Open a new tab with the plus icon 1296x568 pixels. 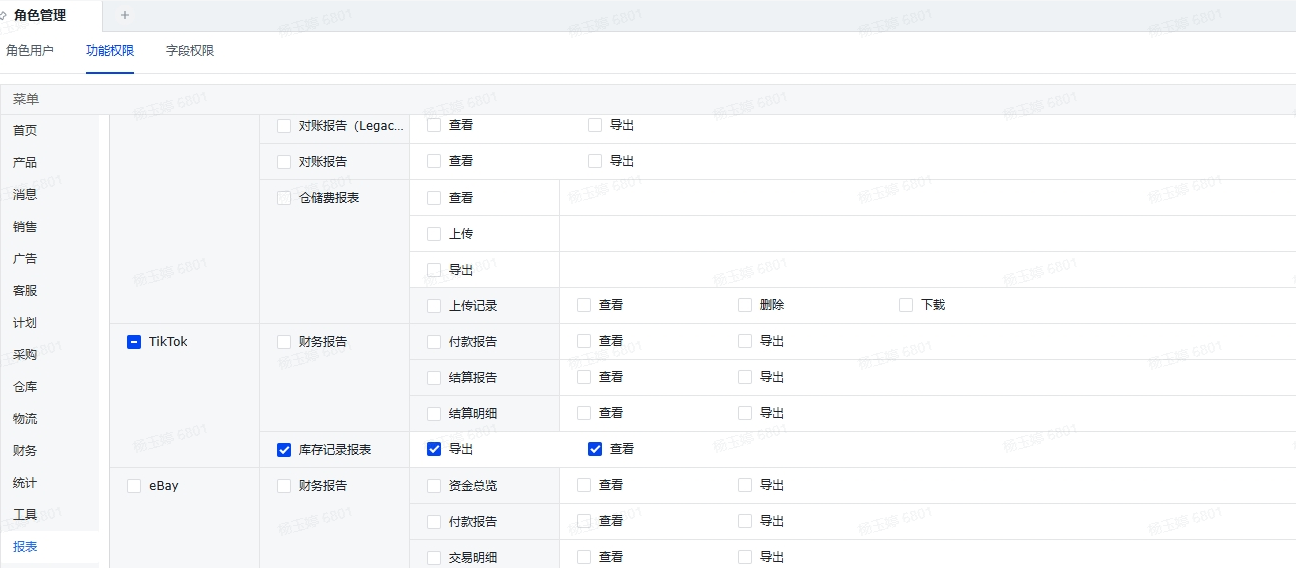click(x=125, y=15)
